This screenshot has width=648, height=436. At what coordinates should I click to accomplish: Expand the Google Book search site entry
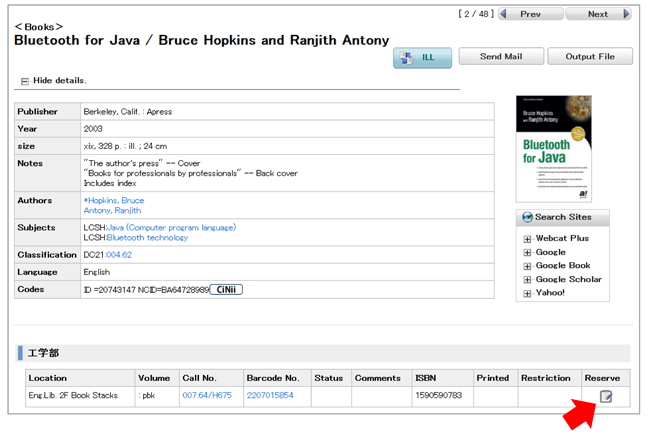click(527, 266)
